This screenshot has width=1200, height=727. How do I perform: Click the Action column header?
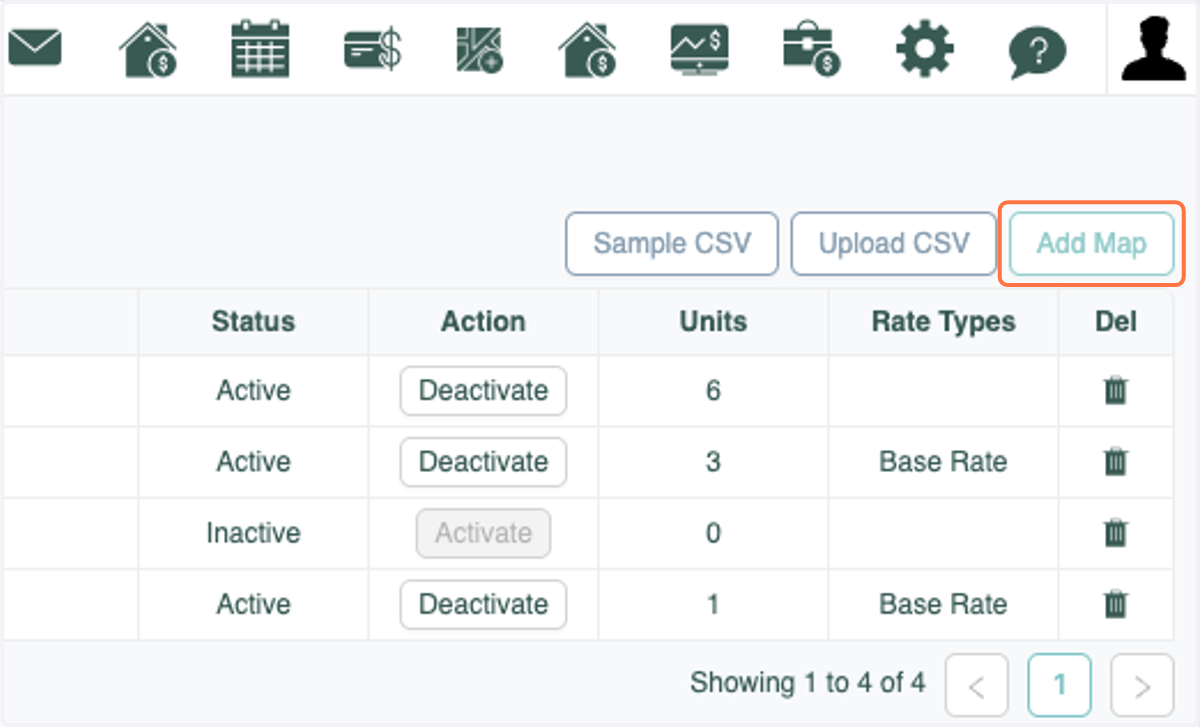pos(483,322)
